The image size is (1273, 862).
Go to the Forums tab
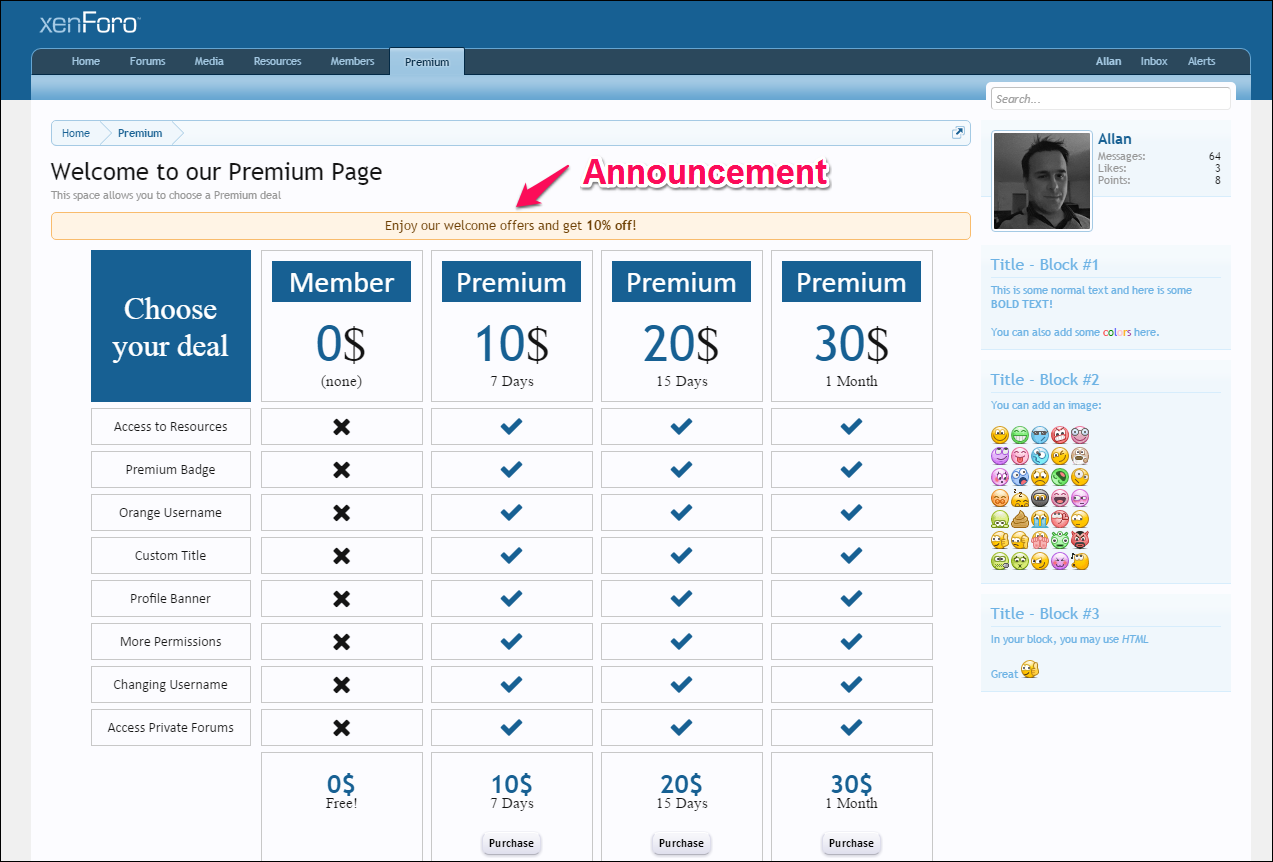coord(147,61)
